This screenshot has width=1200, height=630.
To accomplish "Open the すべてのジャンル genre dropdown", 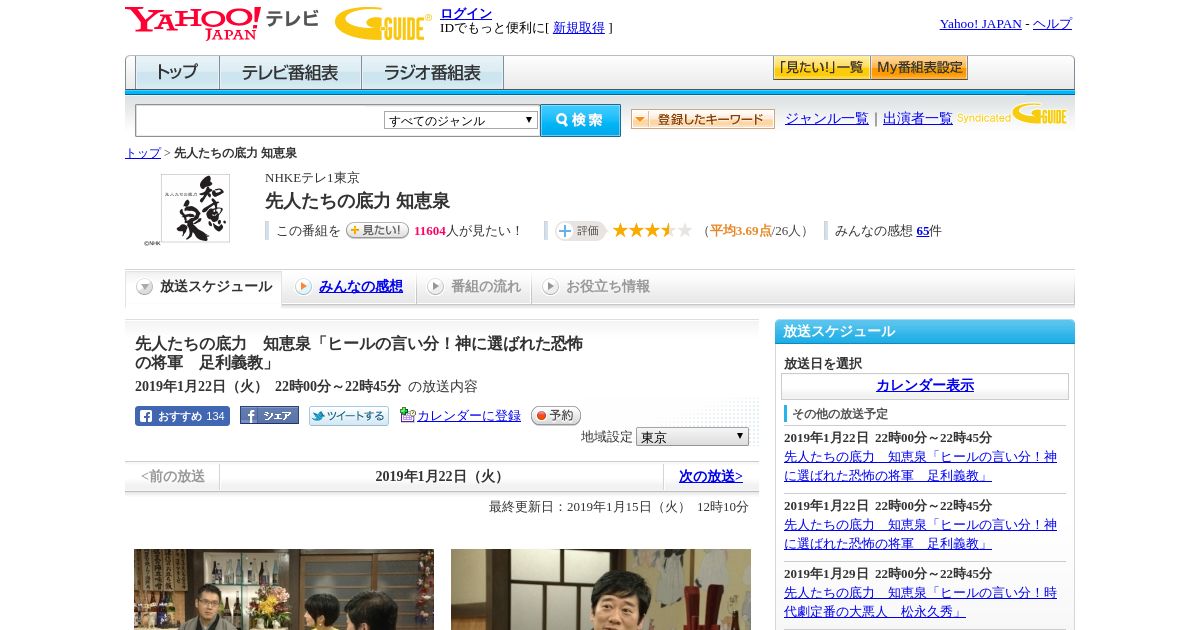I will pos(461,120).
